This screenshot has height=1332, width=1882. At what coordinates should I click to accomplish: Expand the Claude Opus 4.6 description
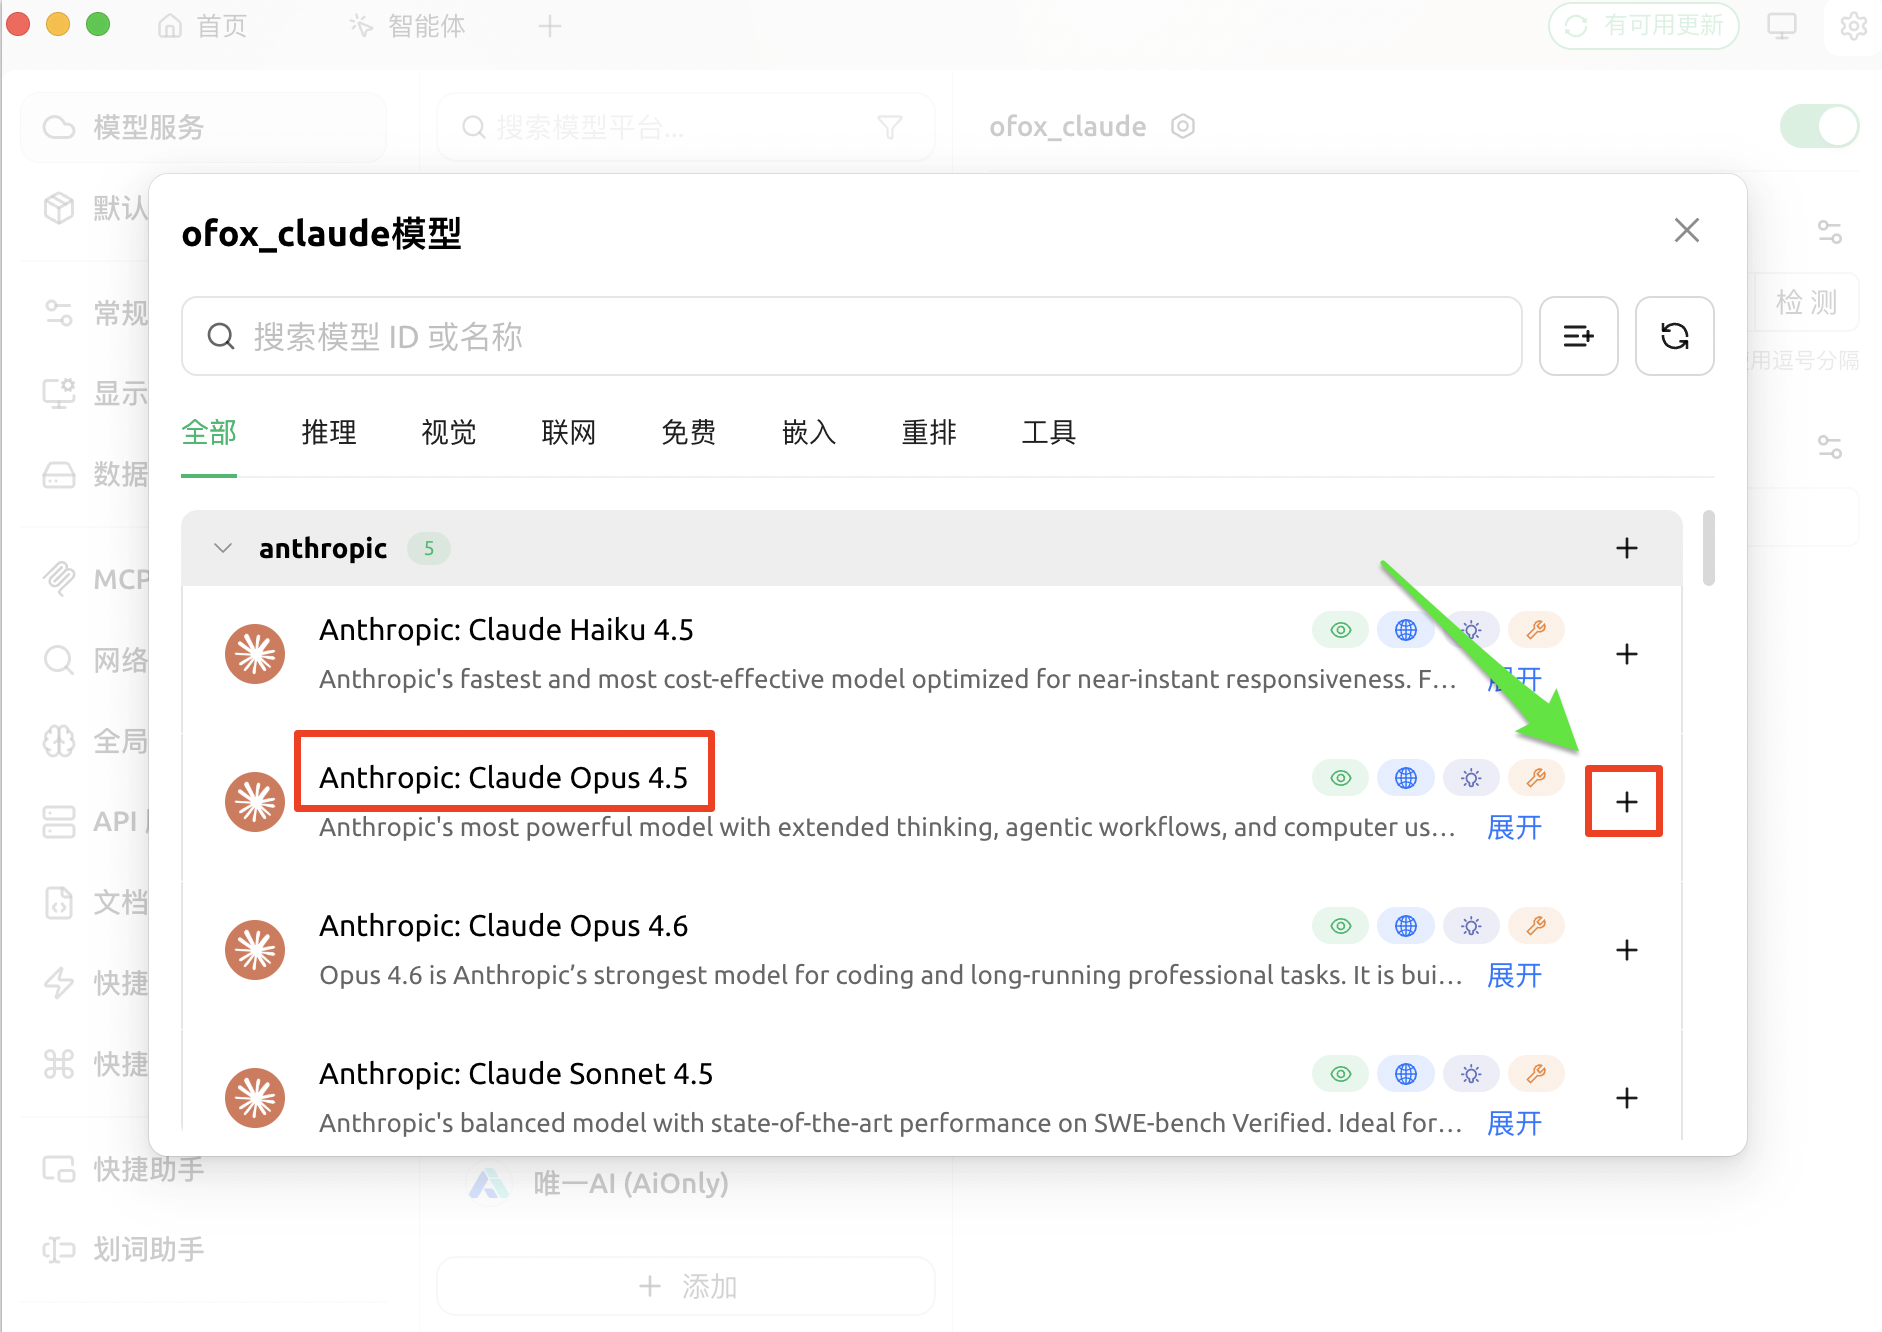[x=1514, y=975]
